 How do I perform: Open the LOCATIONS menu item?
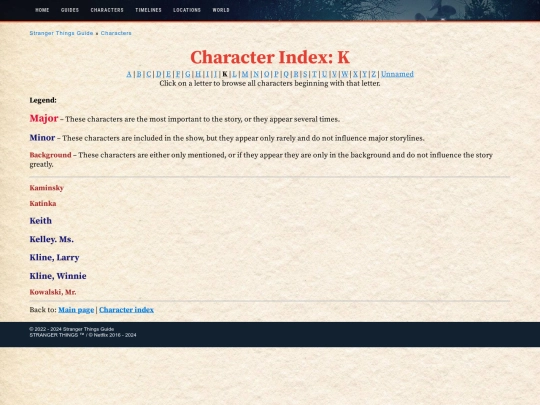click(187, 10)
